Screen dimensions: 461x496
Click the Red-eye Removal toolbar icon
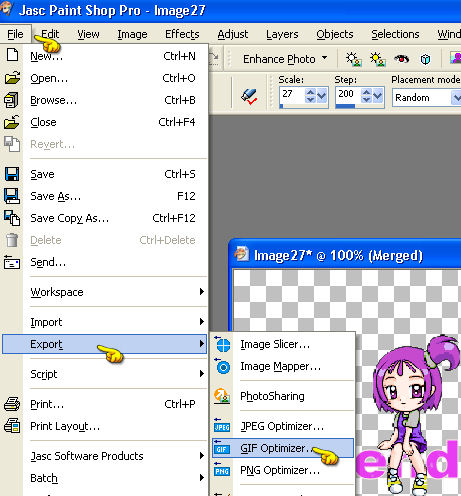pos(402,59)
